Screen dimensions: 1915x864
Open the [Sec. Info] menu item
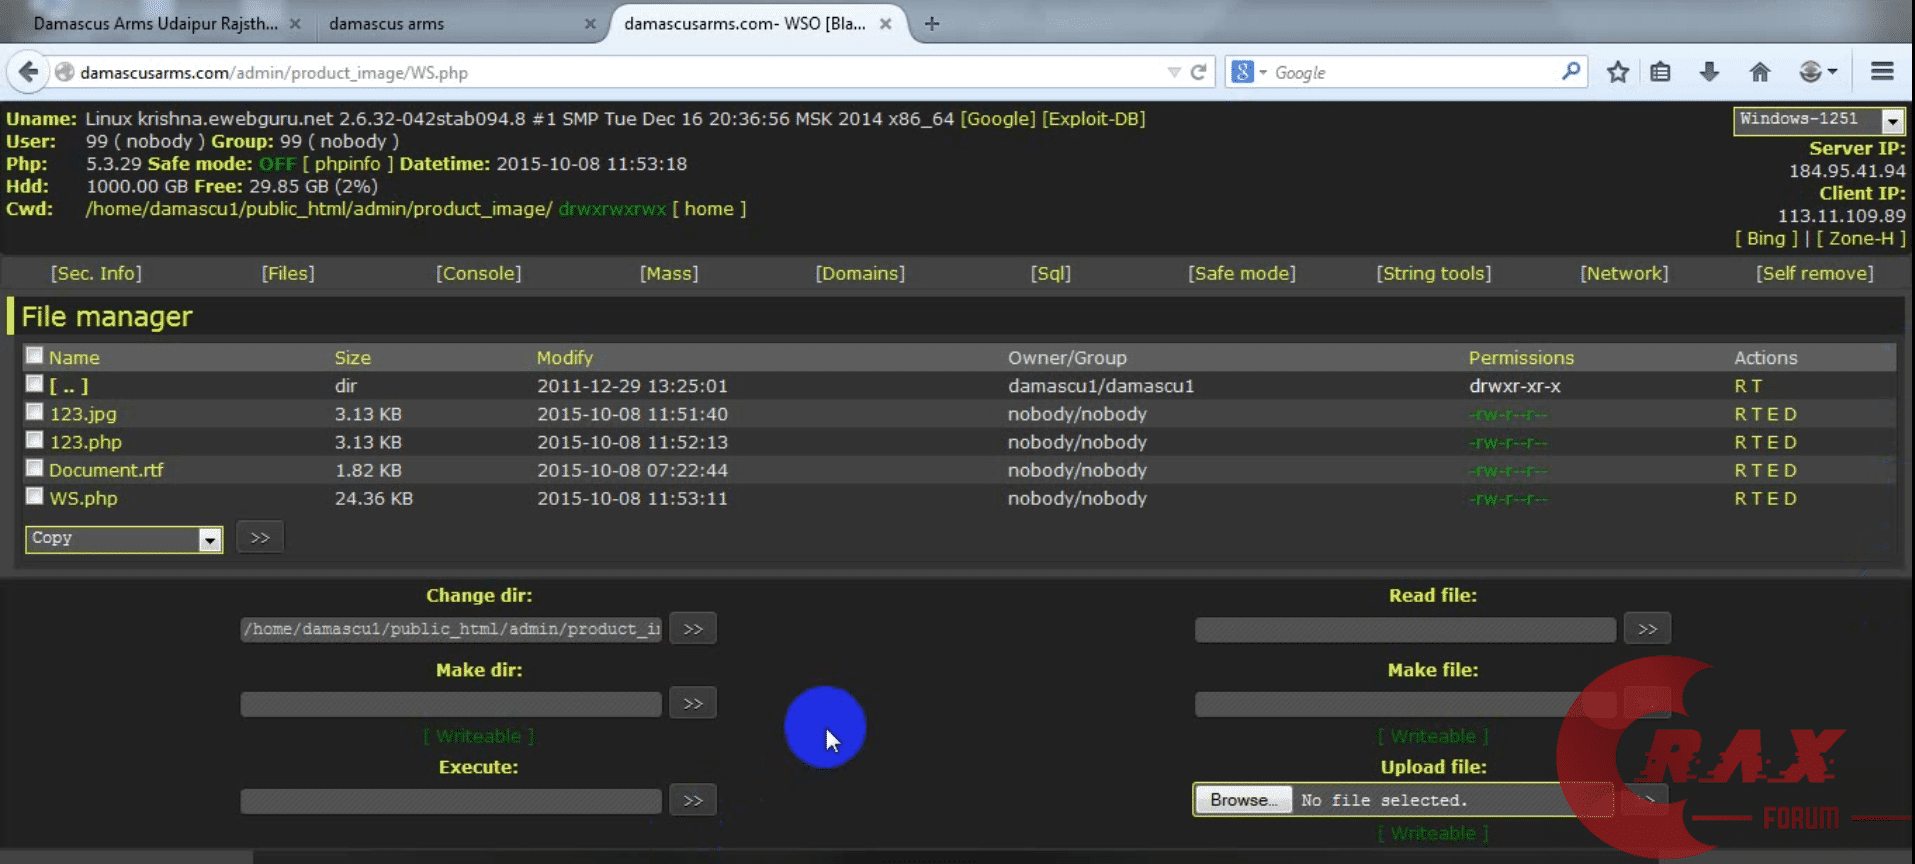click(x=96, y=273)
